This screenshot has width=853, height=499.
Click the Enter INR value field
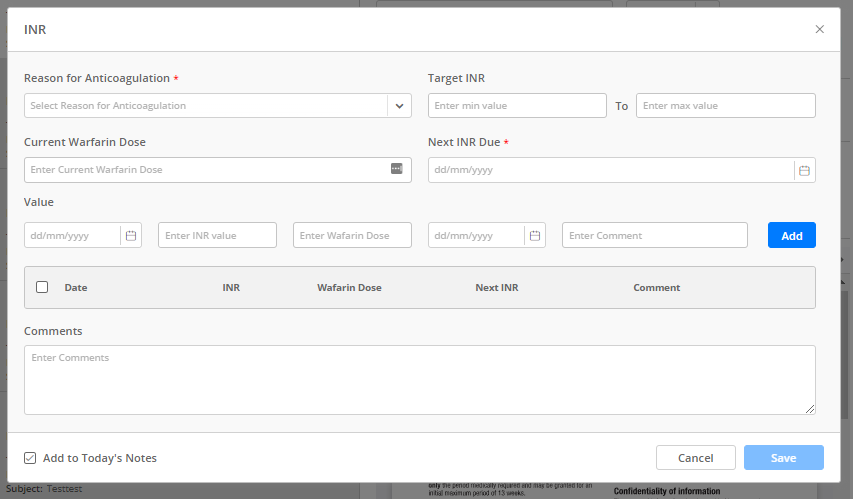coord(217,235)
